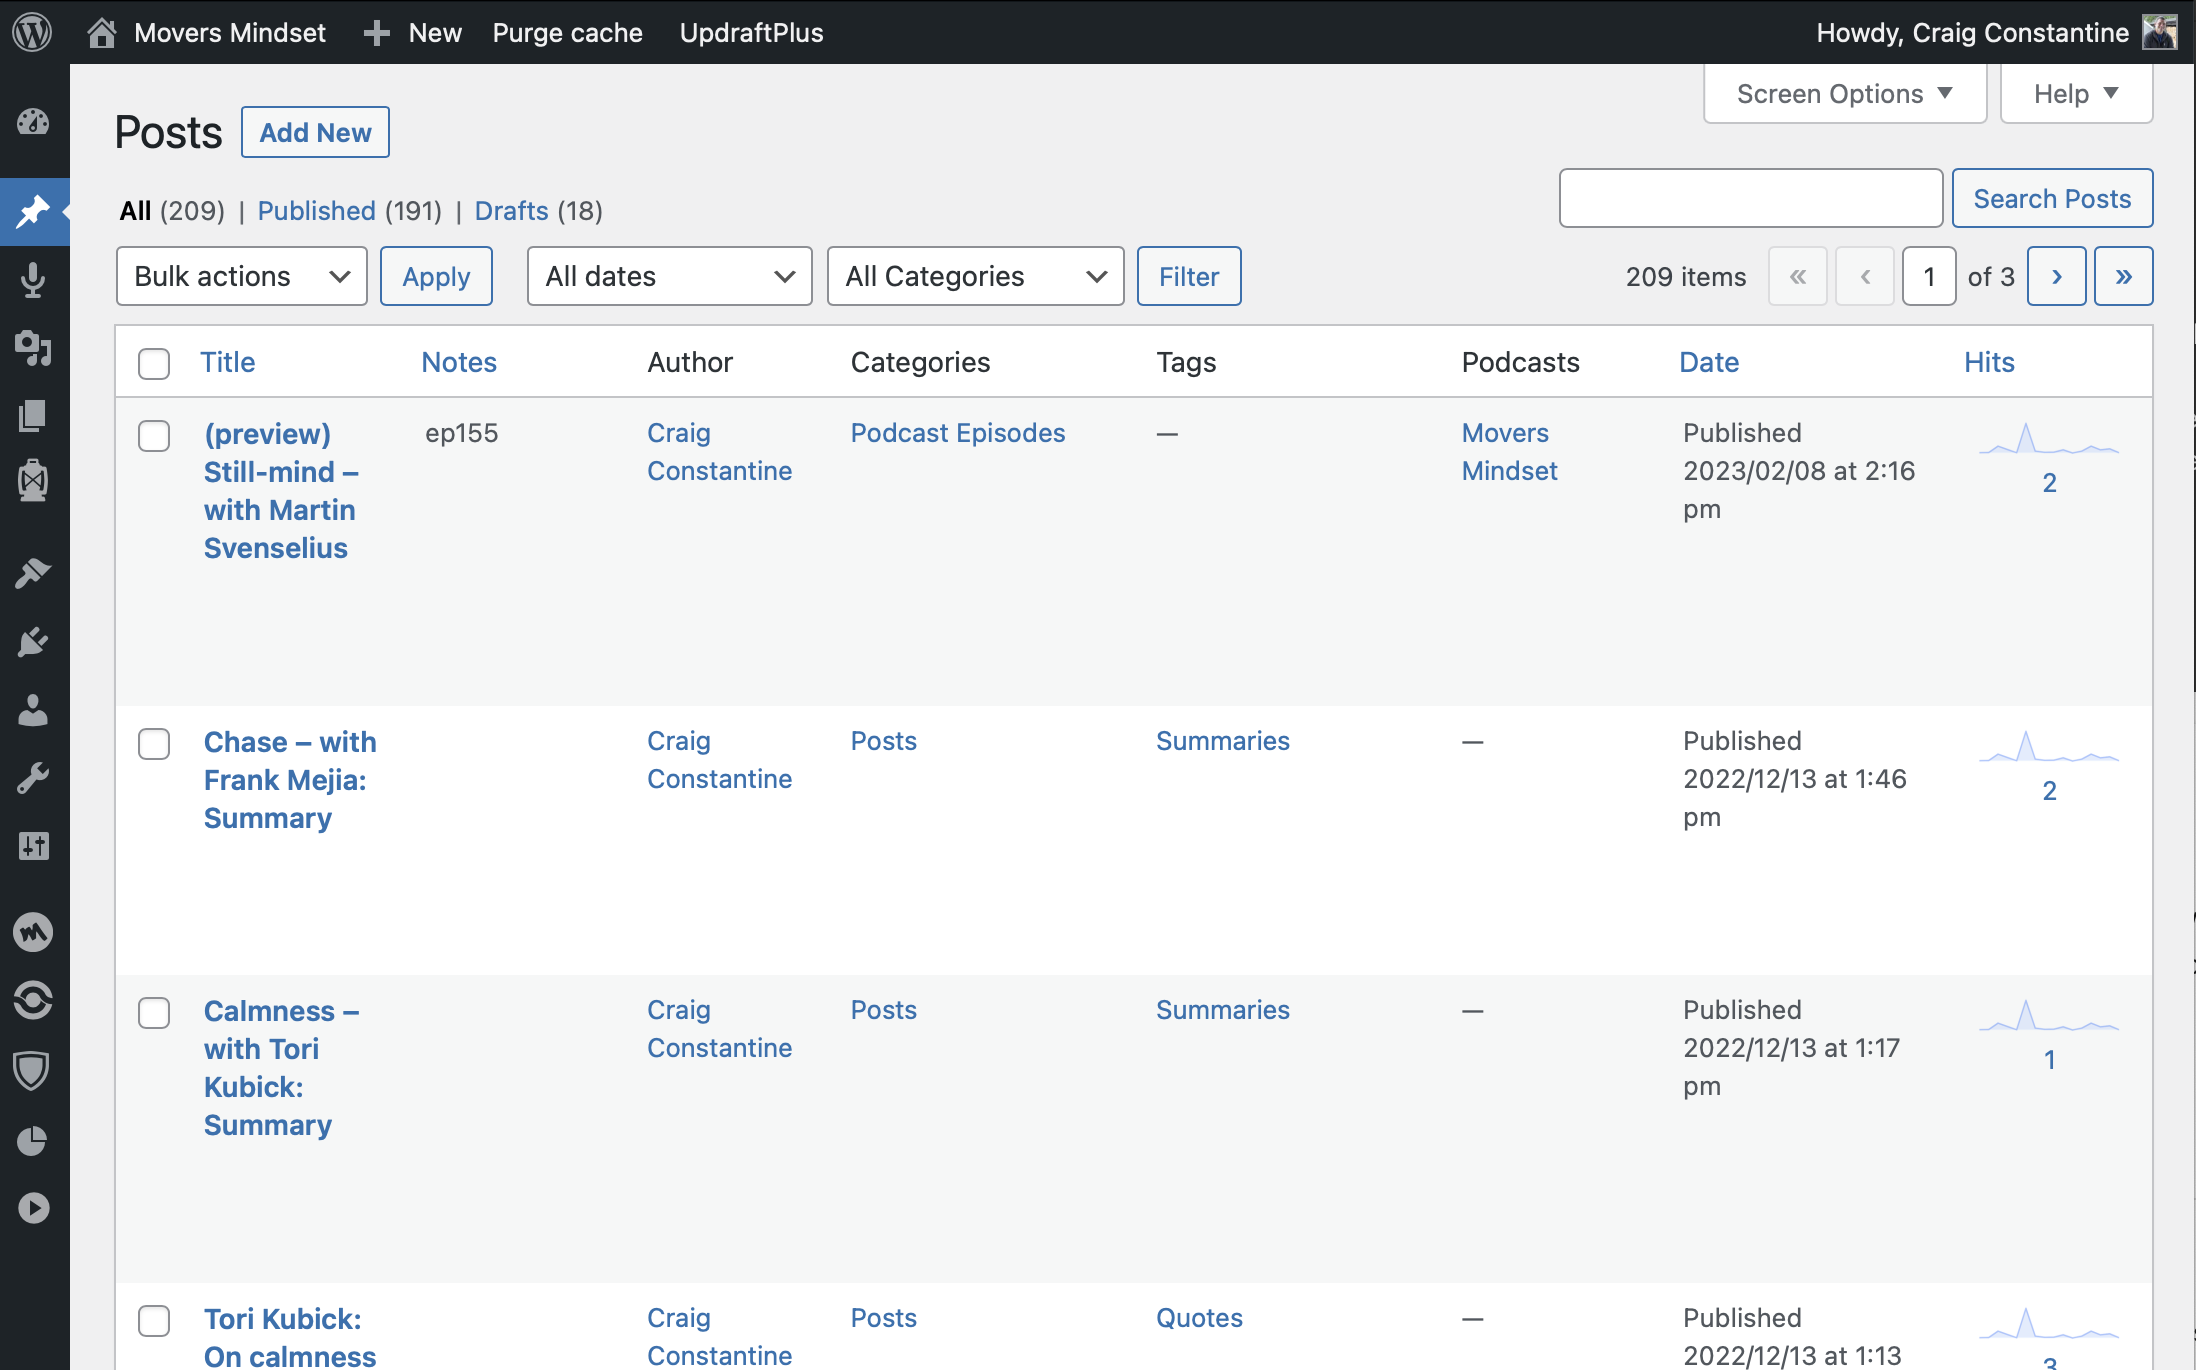Open the Media sidebar icon
Image resolution: width=2196 pixels, height=1370 pixels.
tap(33, 348)
